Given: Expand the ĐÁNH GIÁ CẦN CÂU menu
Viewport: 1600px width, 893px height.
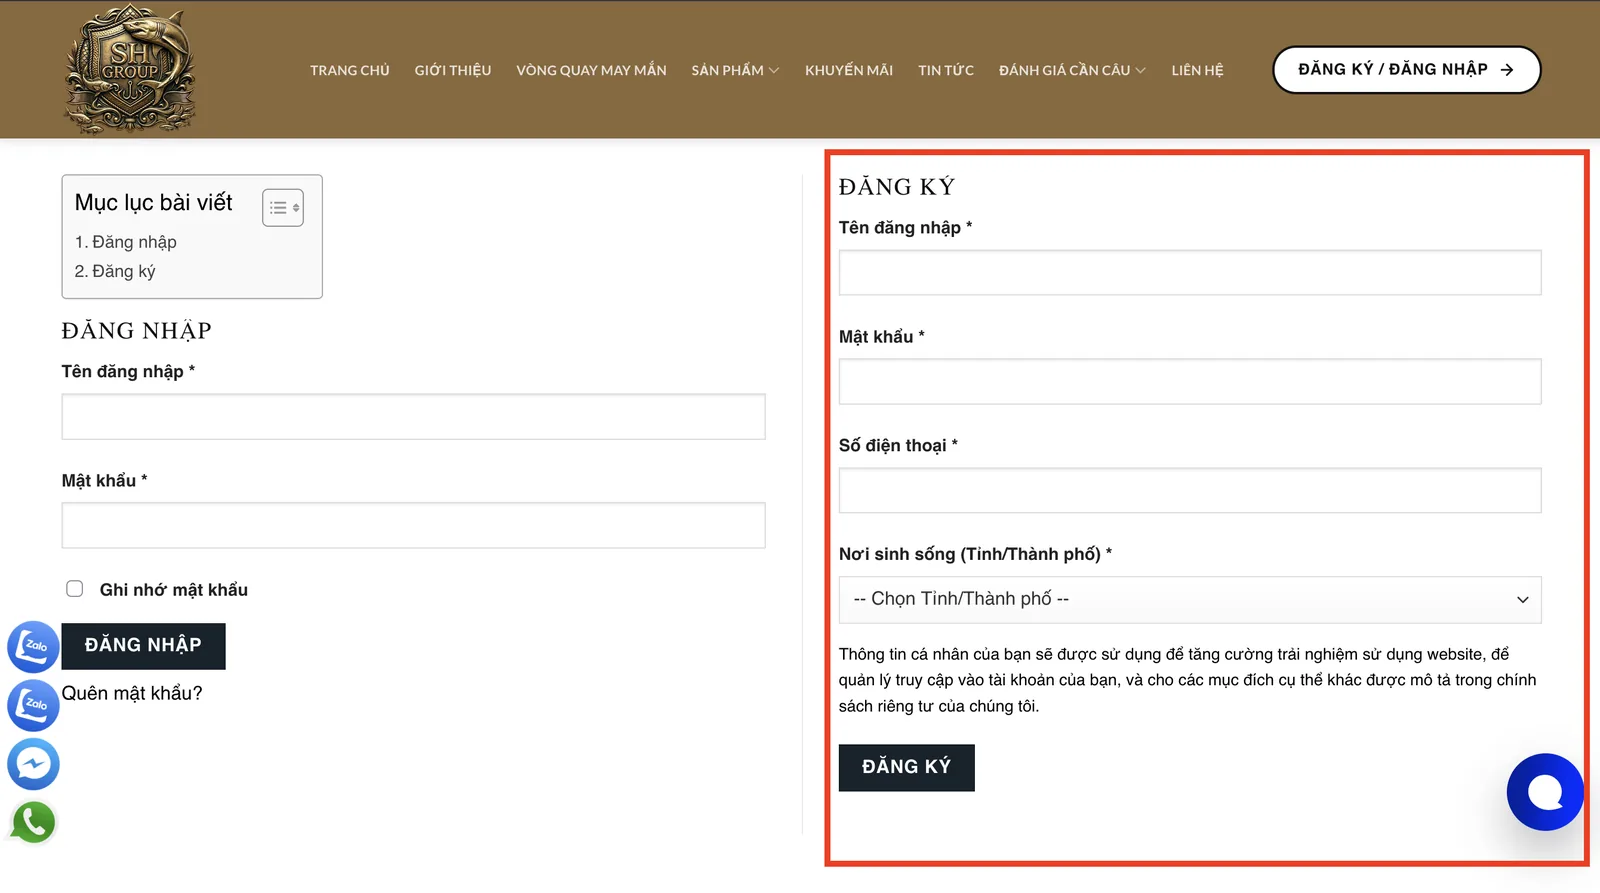Looking at the screenshot, I should click(x=1072, y=70).
